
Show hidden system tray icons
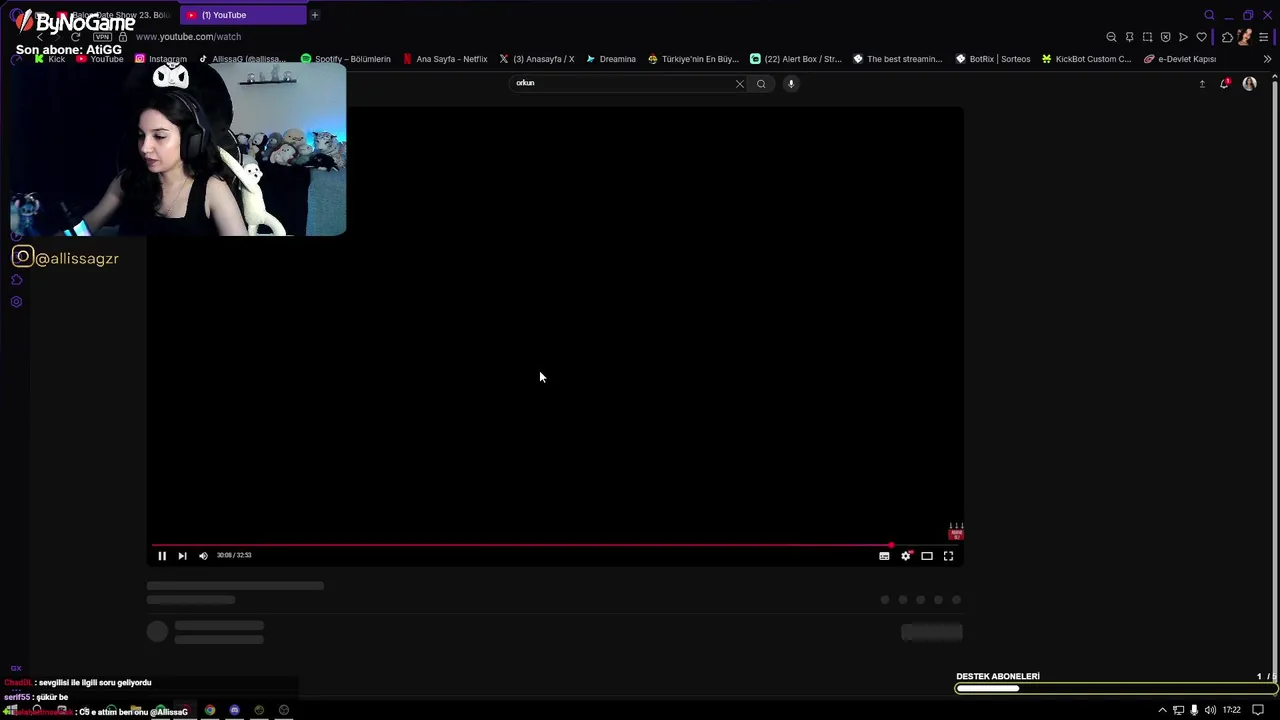(1162, 710)
